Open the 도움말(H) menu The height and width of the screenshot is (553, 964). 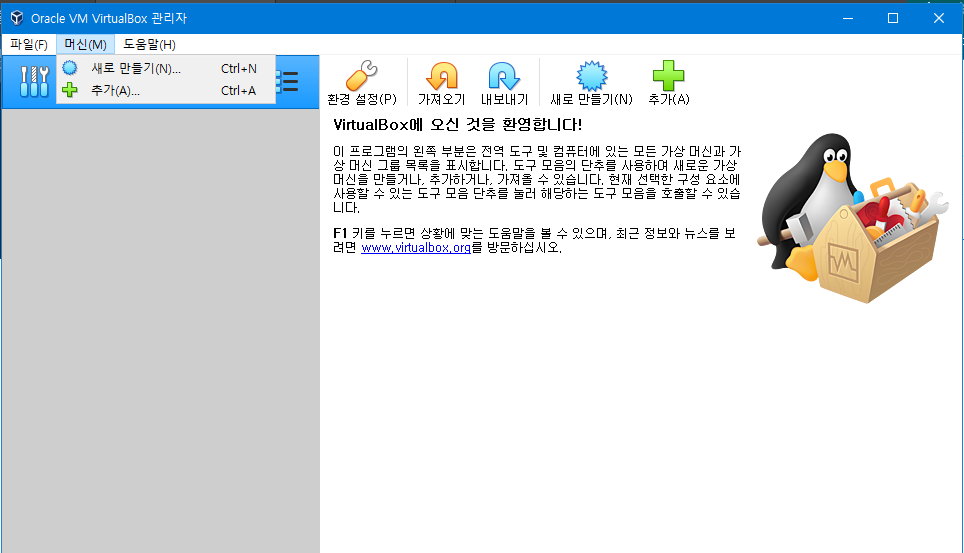point(149,44)
